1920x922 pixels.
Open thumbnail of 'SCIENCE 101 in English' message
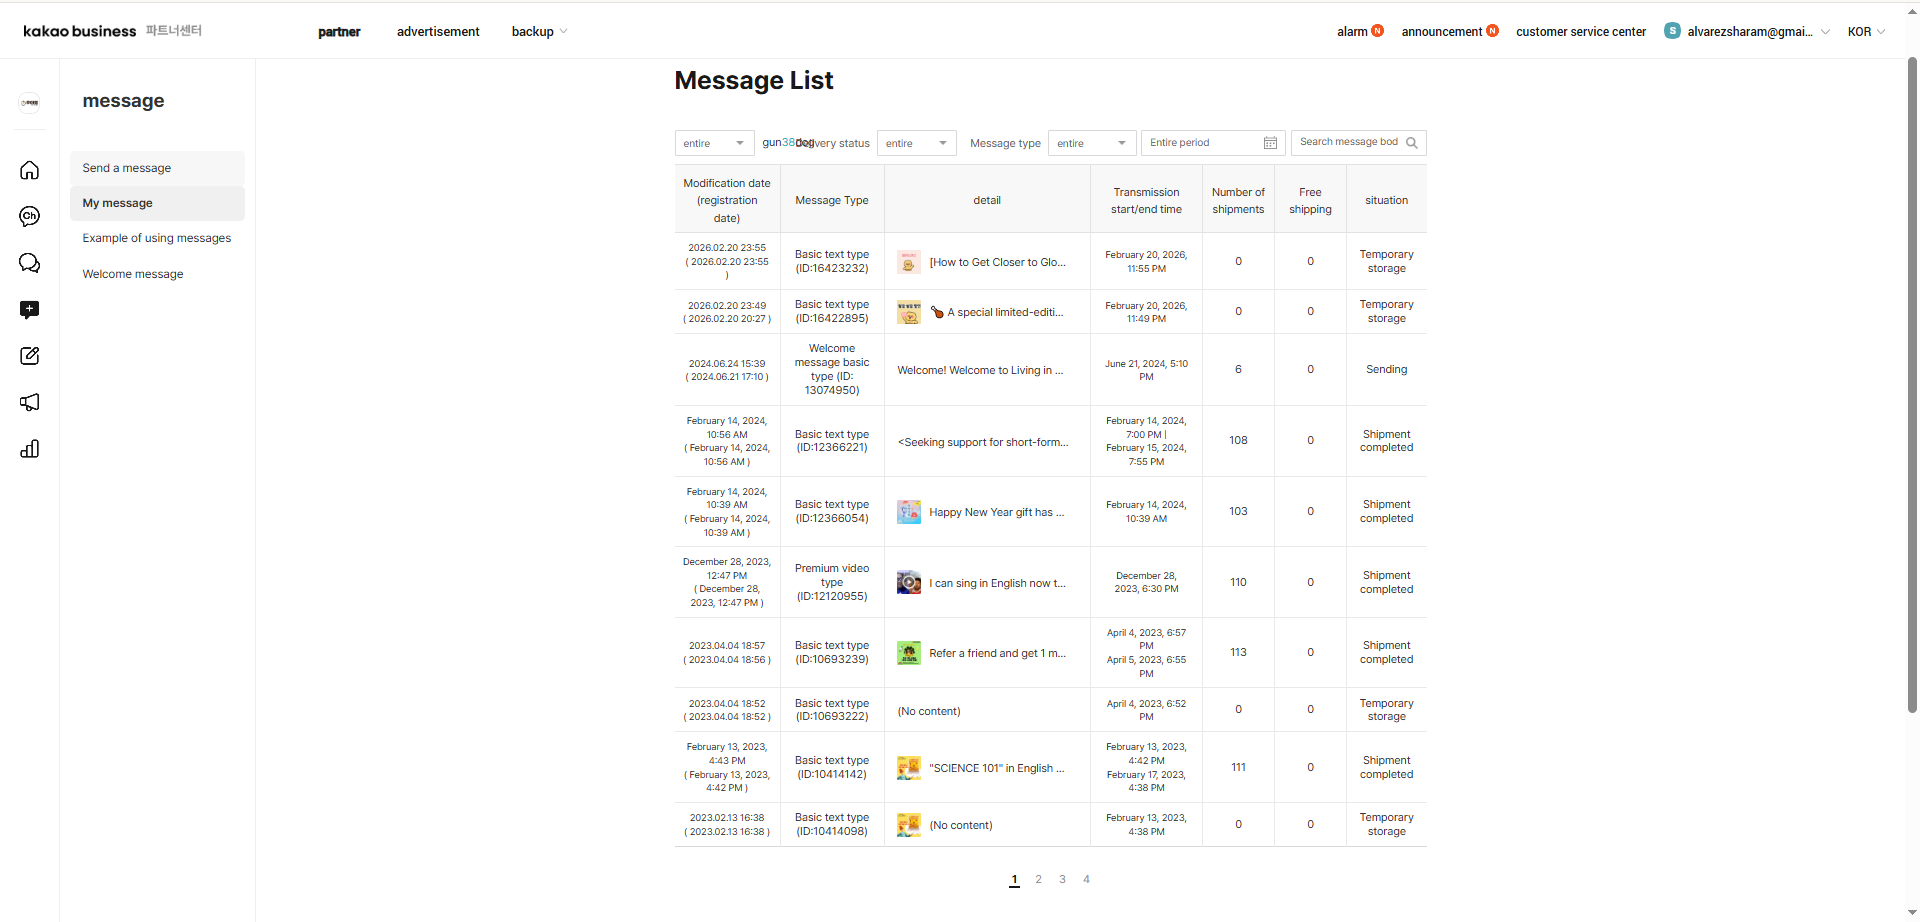coord(909,768)
